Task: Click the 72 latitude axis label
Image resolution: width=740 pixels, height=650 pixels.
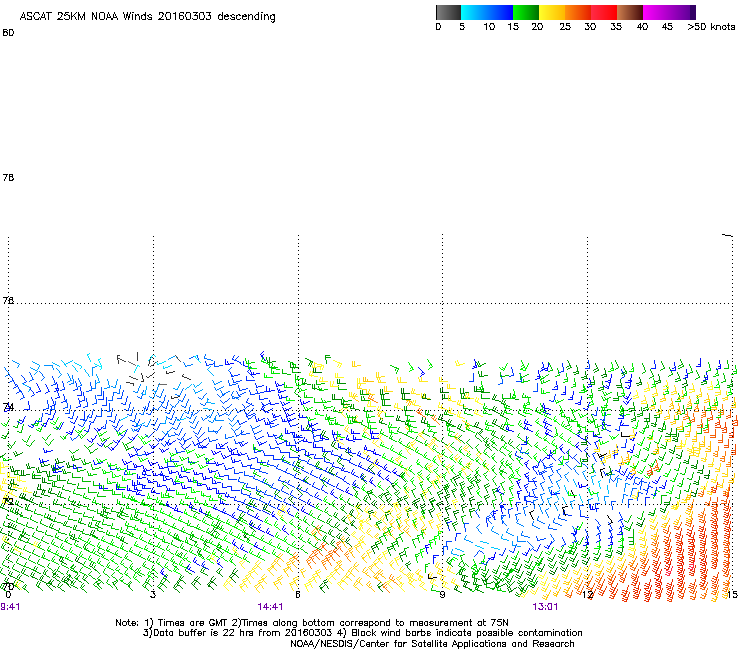Action: tap(8, 501)
